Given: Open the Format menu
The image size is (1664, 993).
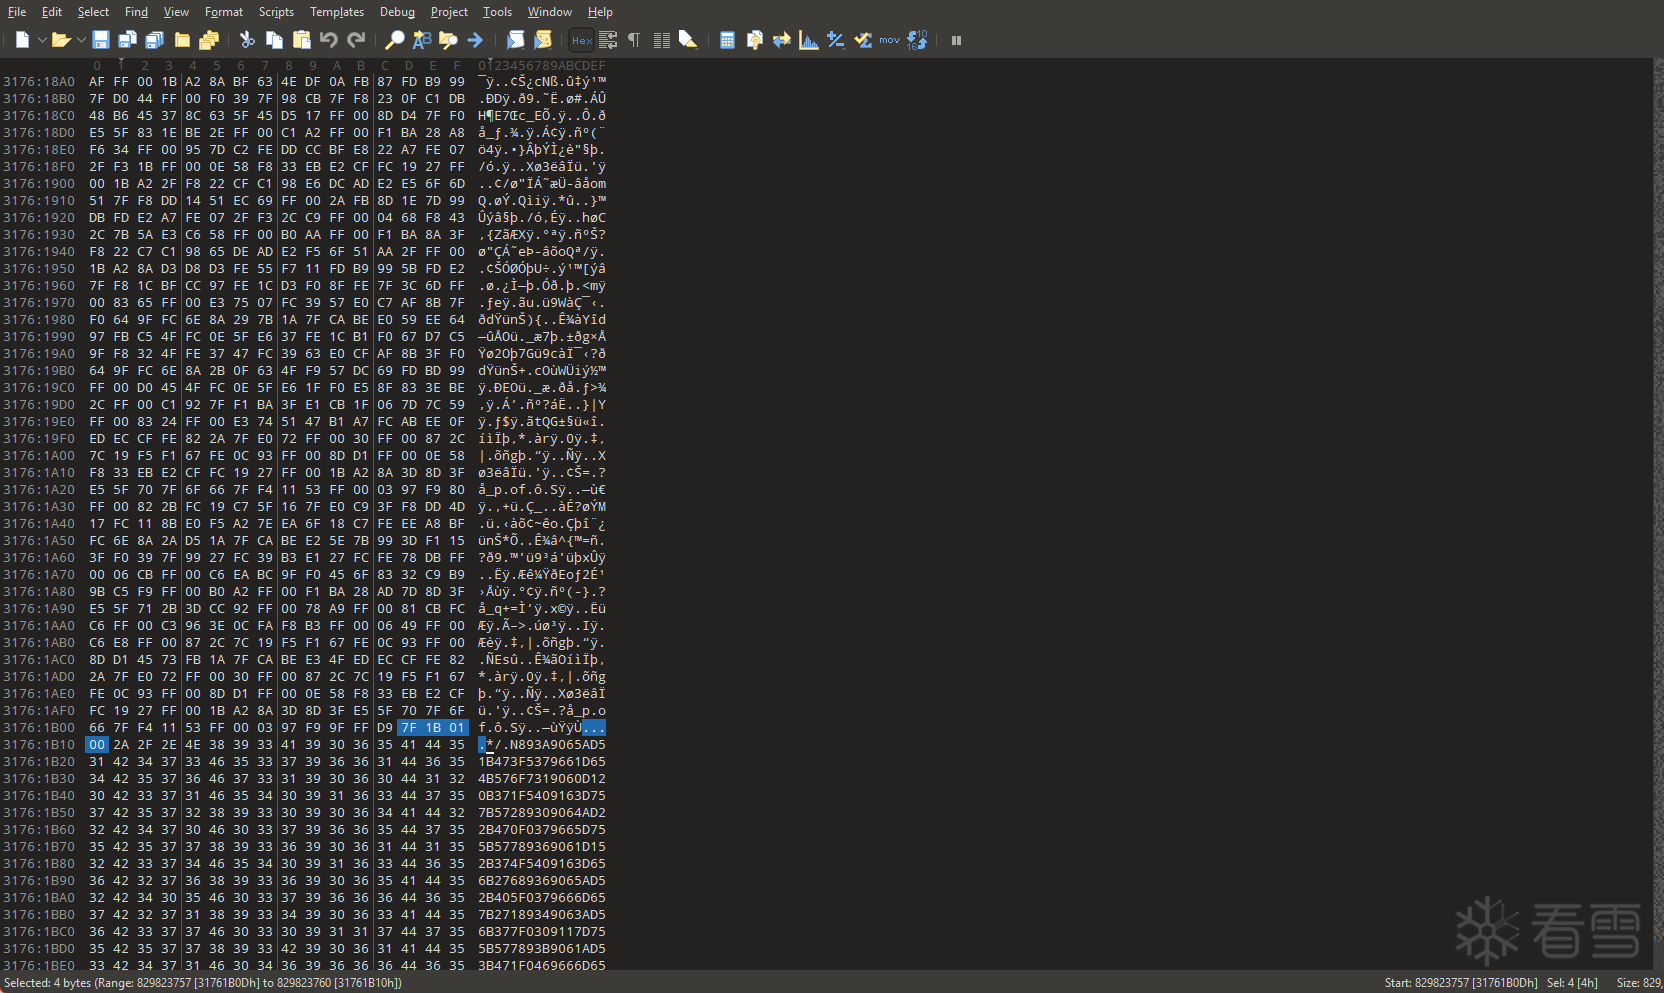Looking at the screenshot, I should pyautogui.click(x=224, y=12).
